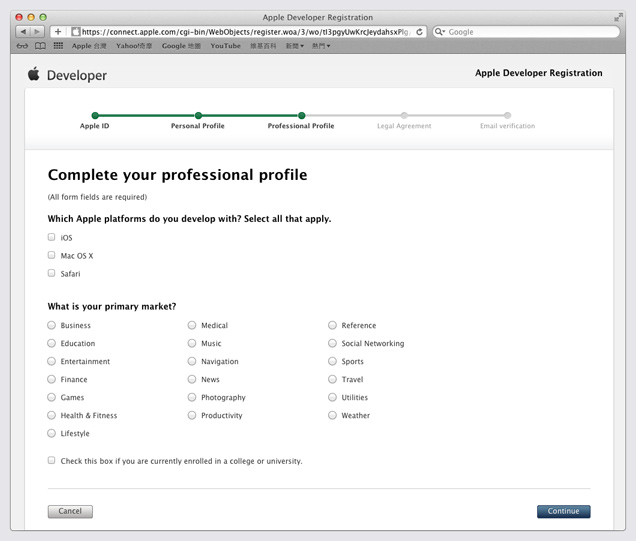Select the Health & Fitness radio button
Image resolution: width=636 pixels, height=541 pixels.
(x=52, y=415)
